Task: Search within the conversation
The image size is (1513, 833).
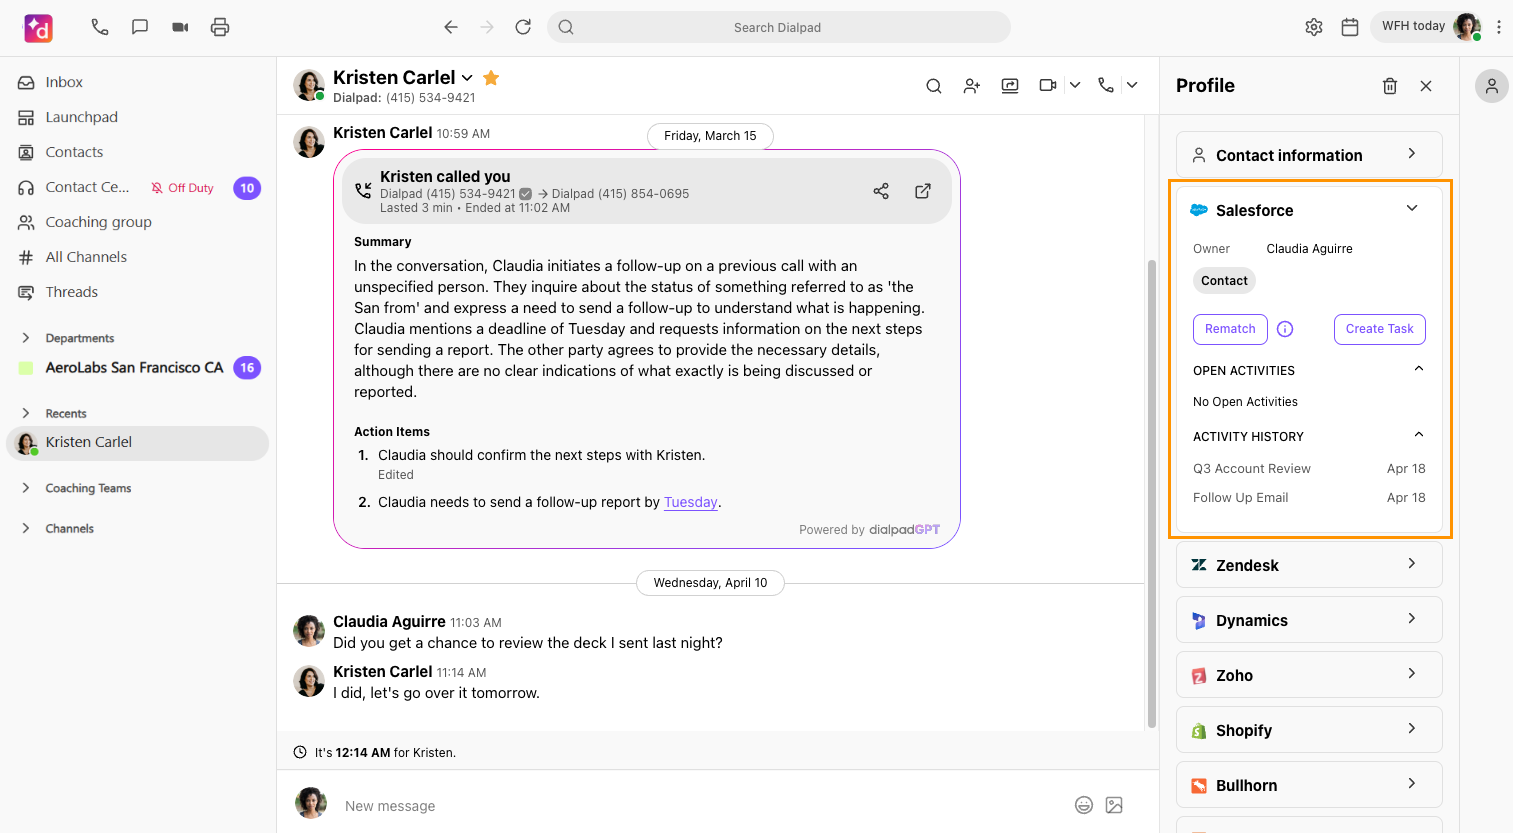Action: (x=934, y=86)
